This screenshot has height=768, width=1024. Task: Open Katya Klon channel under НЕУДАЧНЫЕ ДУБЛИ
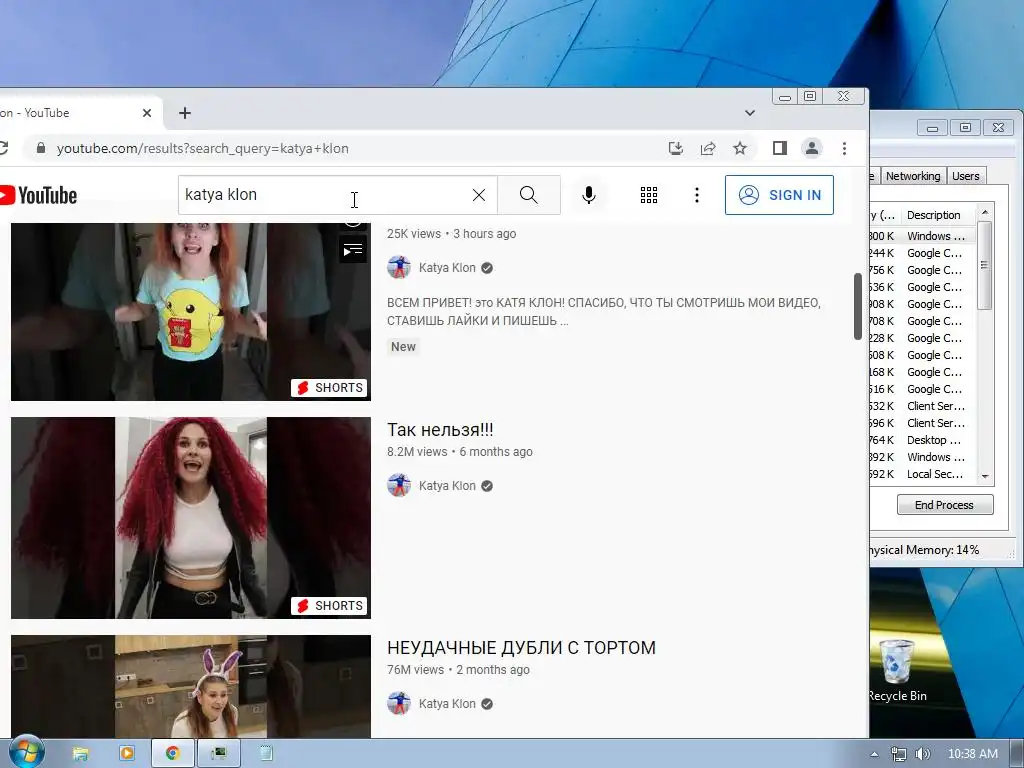(x=447, y=704)
